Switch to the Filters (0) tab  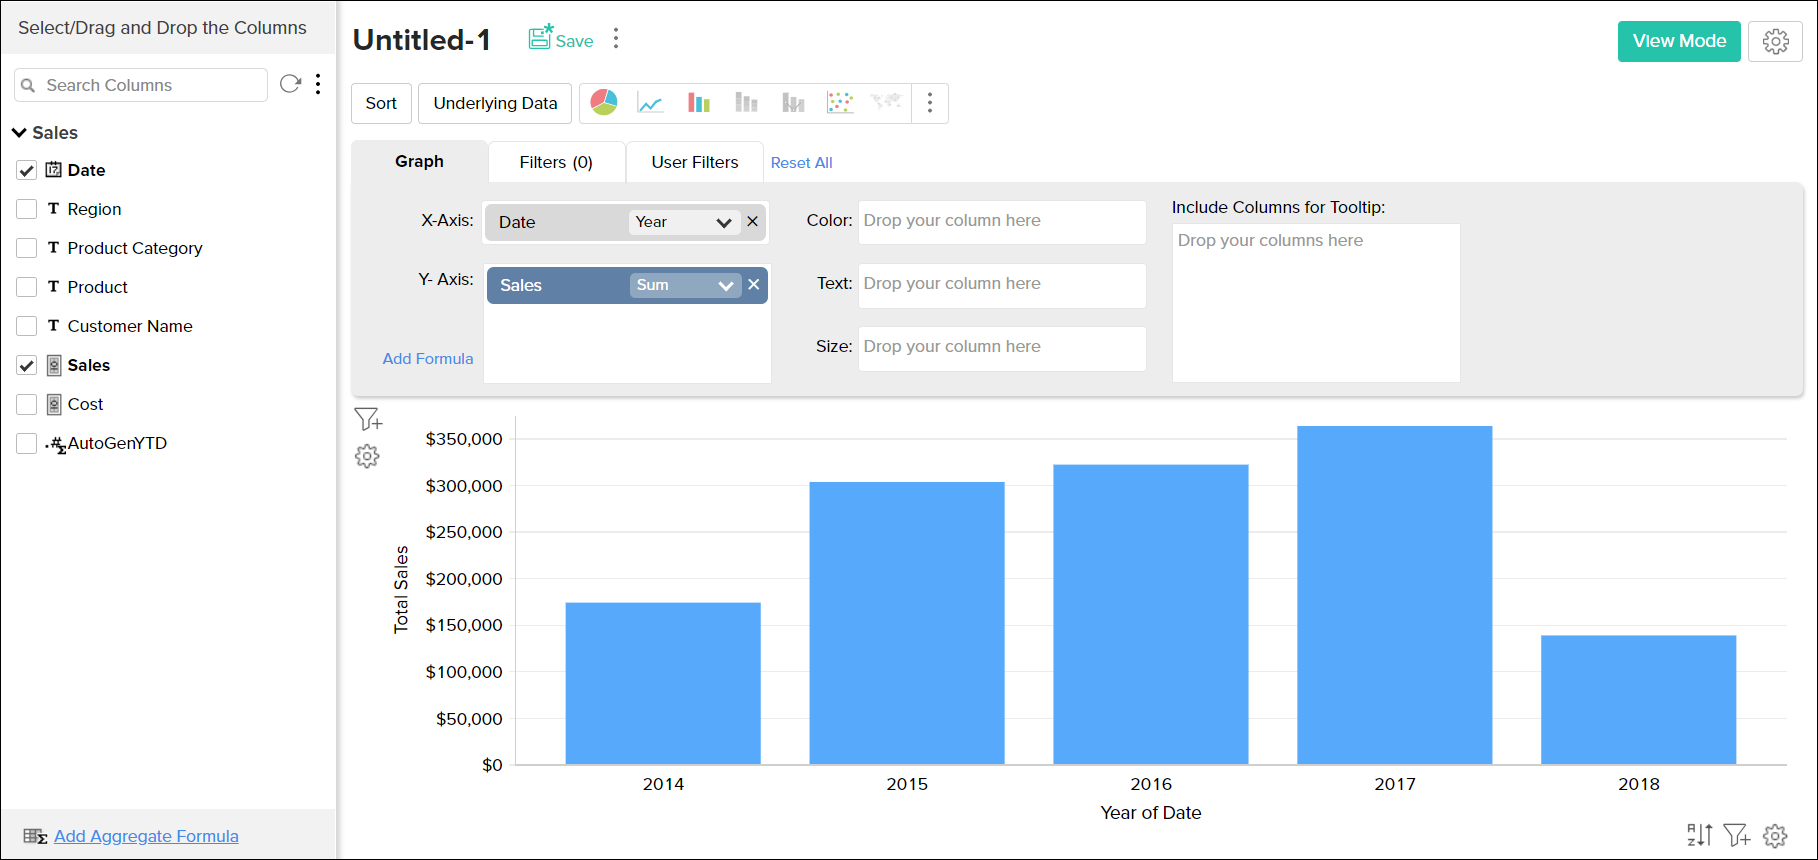click(x=556, y=162)
